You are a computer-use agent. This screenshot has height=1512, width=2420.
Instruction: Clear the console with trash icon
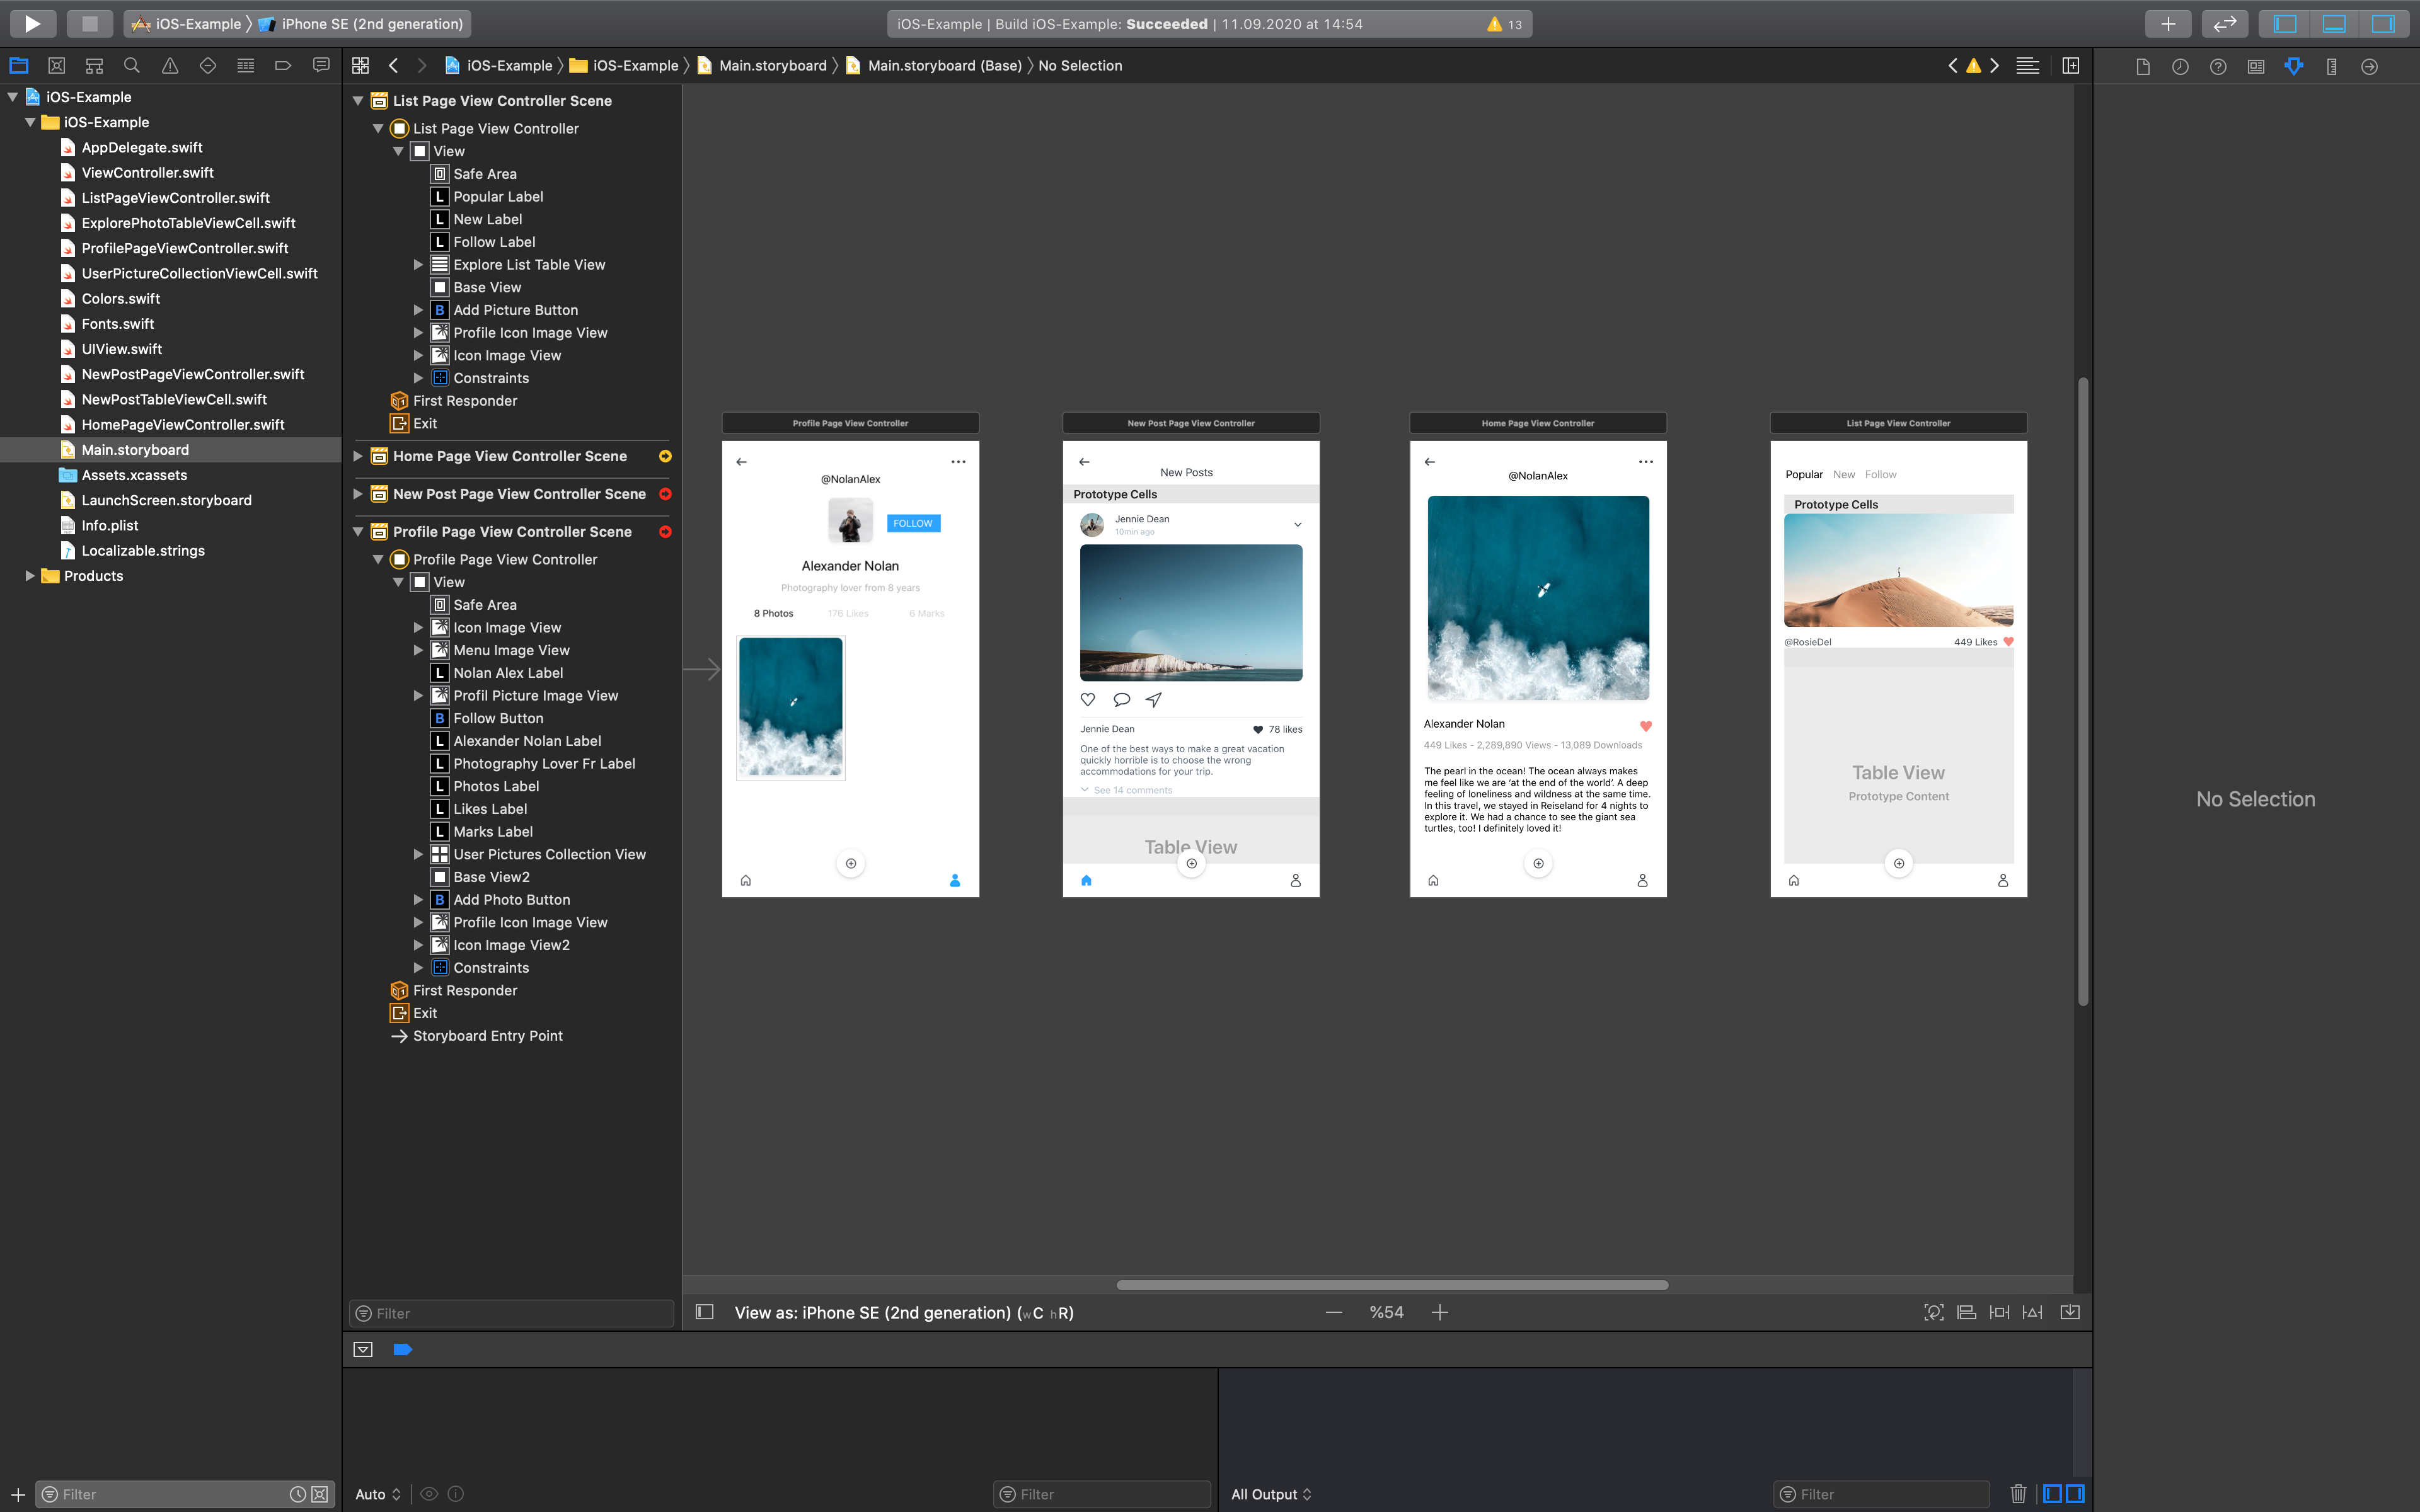tap(2018, 1494)
